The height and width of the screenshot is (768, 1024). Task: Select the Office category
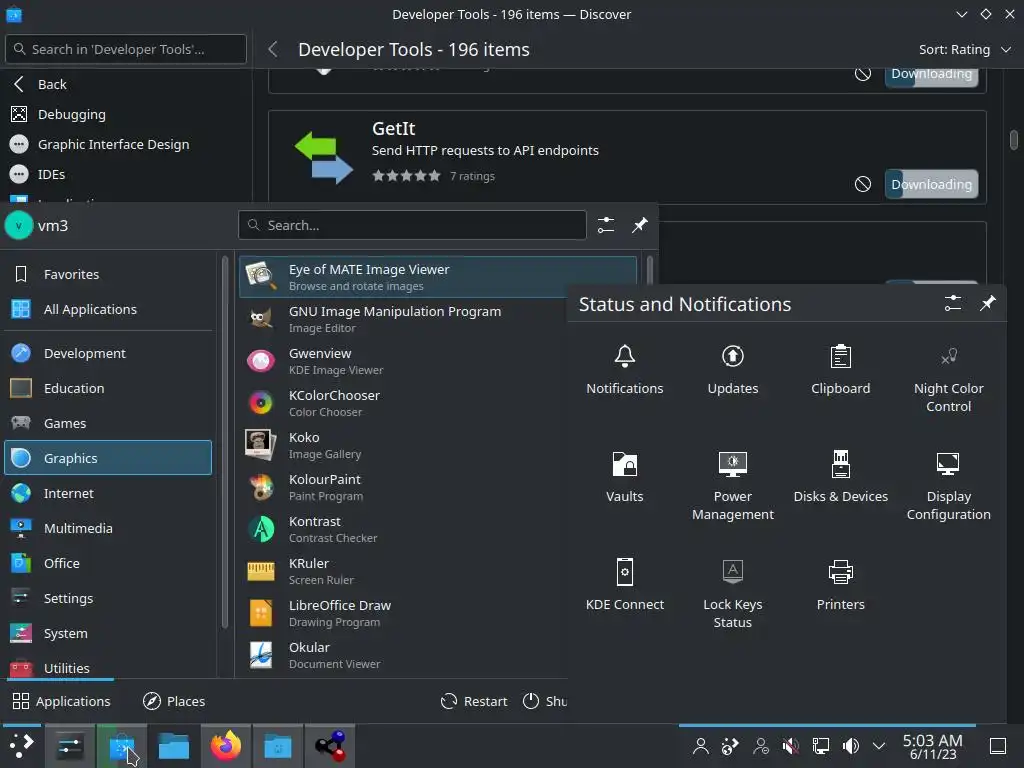pyautogui.click(x=108, y=563)
